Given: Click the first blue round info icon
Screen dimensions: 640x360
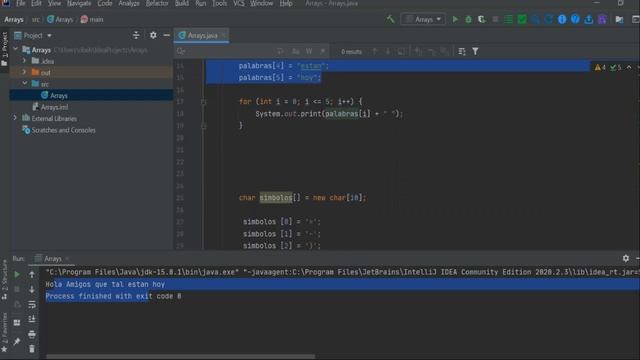Looking at the screenshot, I should (x=562, y=19).
